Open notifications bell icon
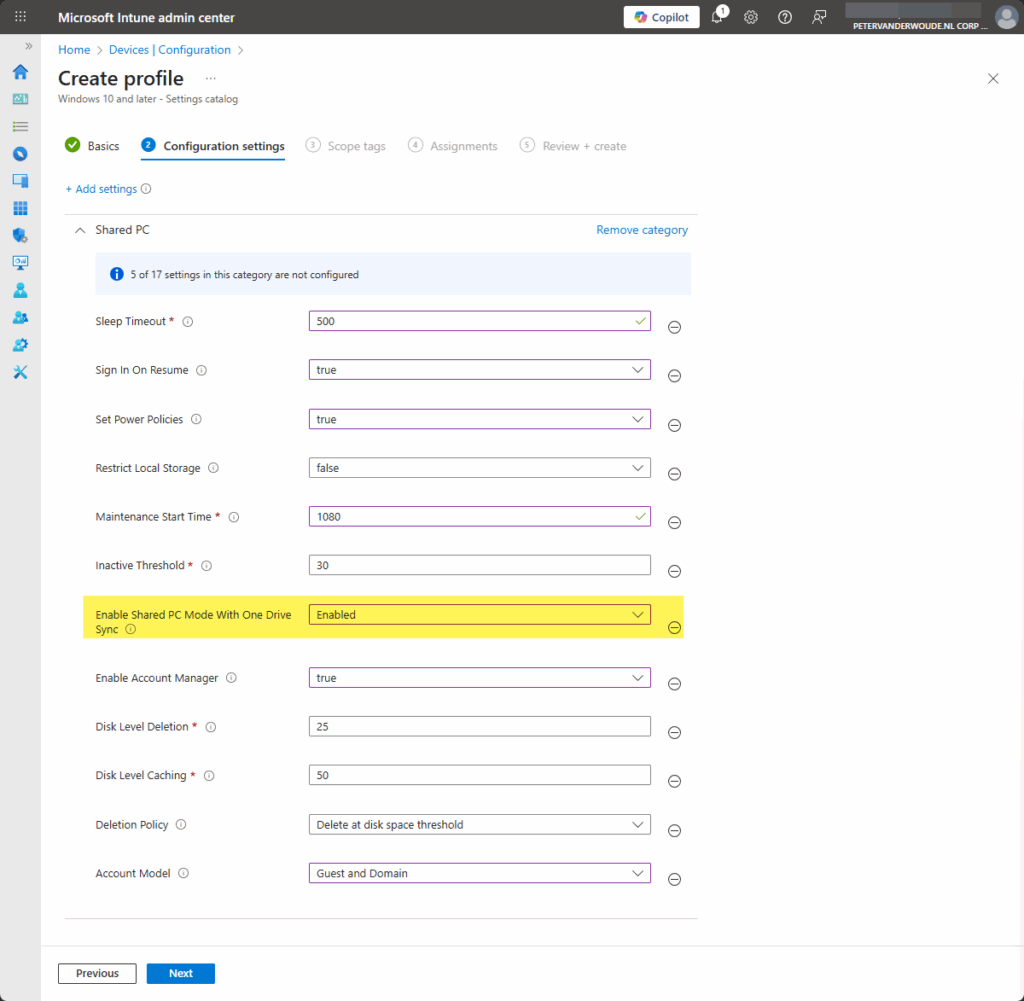This screenshot has width=1024, height=1001. [x=717, y=17]
